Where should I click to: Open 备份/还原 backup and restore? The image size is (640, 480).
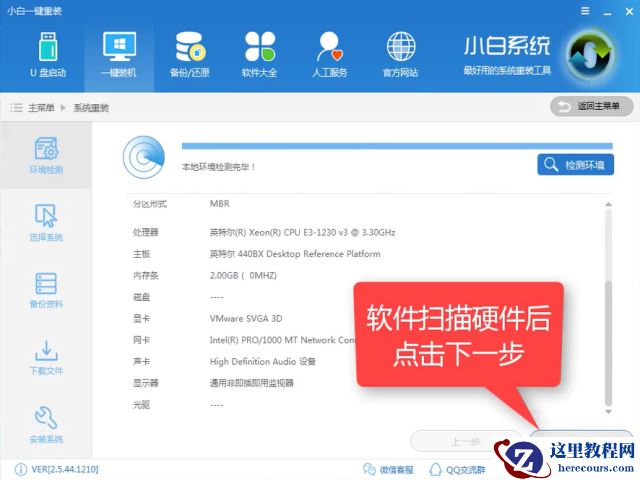pos(190,55)
